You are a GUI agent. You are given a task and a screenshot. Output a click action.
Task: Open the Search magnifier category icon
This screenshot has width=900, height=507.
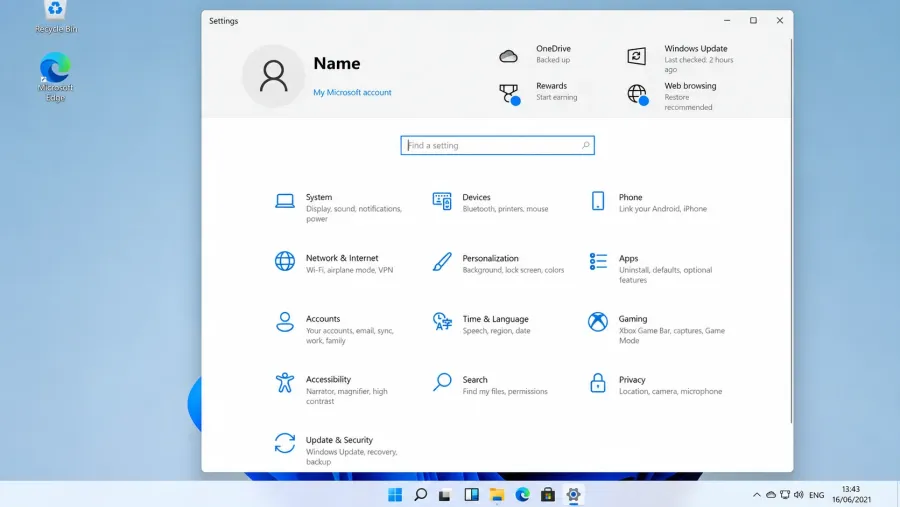441,382
